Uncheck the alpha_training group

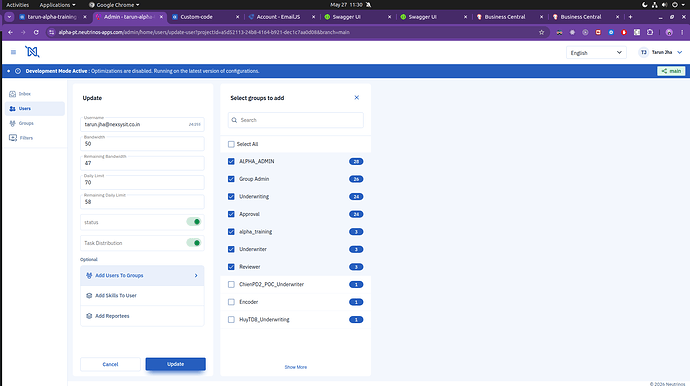(231, 232)
